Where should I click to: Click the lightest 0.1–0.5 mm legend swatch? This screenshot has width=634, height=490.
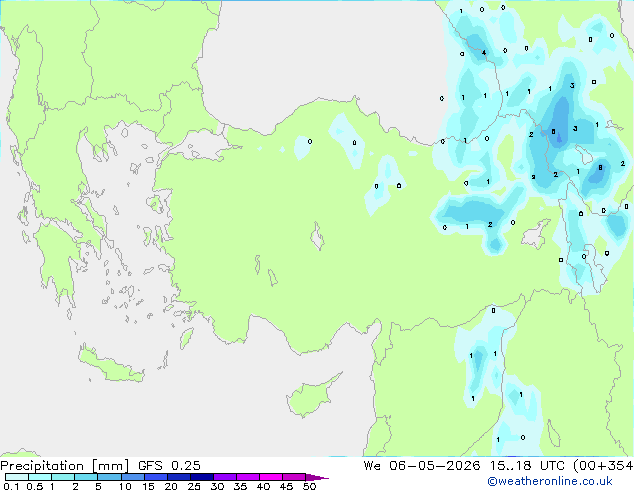click(x=17, y=477)
